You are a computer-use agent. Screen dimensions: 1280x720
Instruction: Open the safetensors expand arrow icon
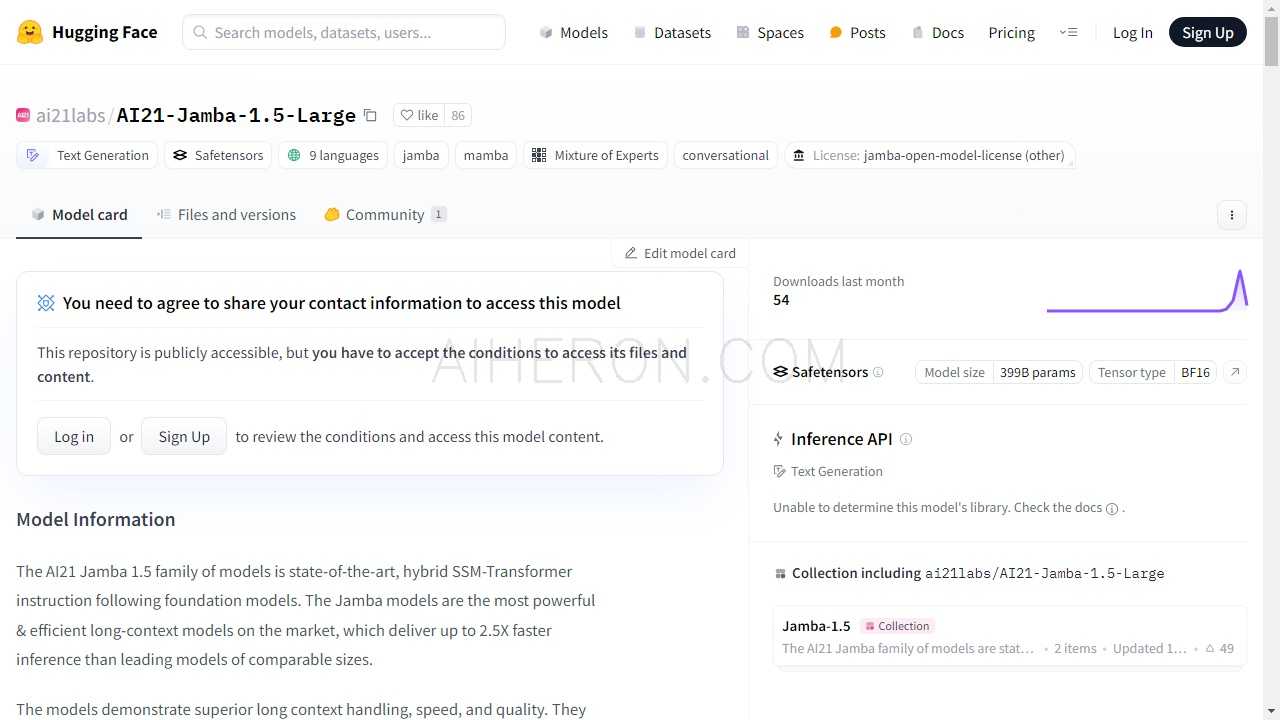pyautogui.click(x=1235, y=372)
